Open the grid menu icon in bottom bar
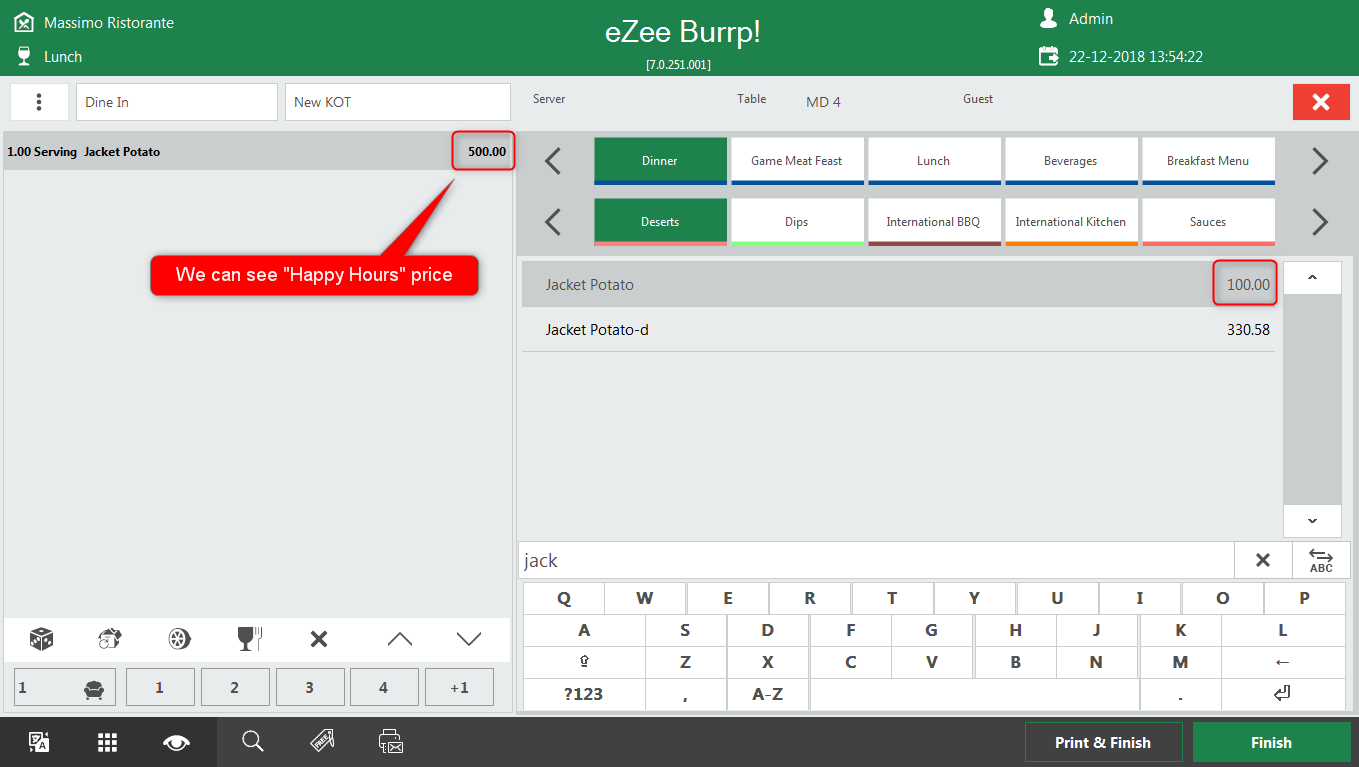Image resolution: width=1359 pixels, height=767 pixels. tap(108, 742)
